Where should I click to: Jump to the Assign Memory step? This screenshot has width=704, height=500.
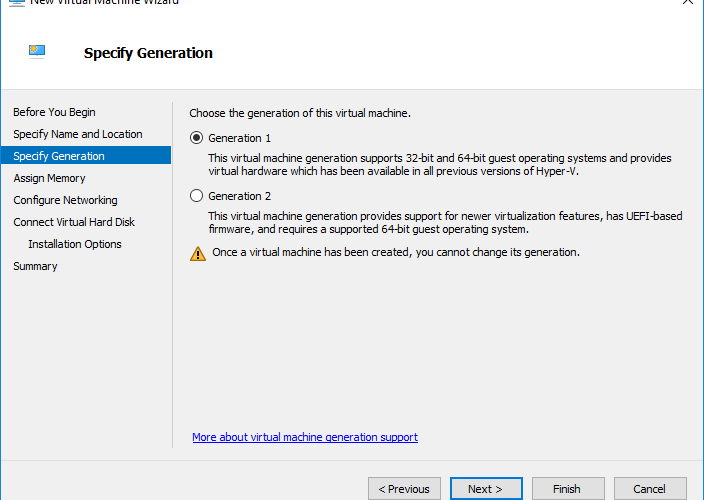[x=49, y=178]
